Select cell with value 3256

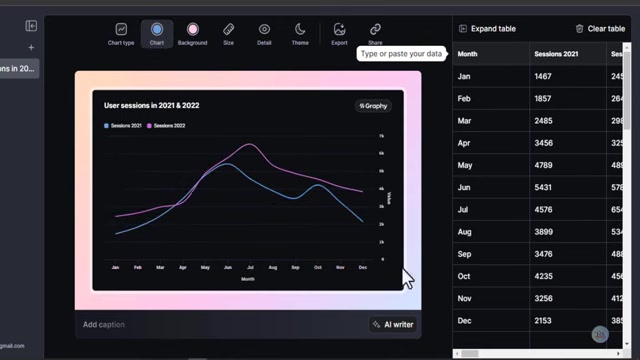click(568, 298)
